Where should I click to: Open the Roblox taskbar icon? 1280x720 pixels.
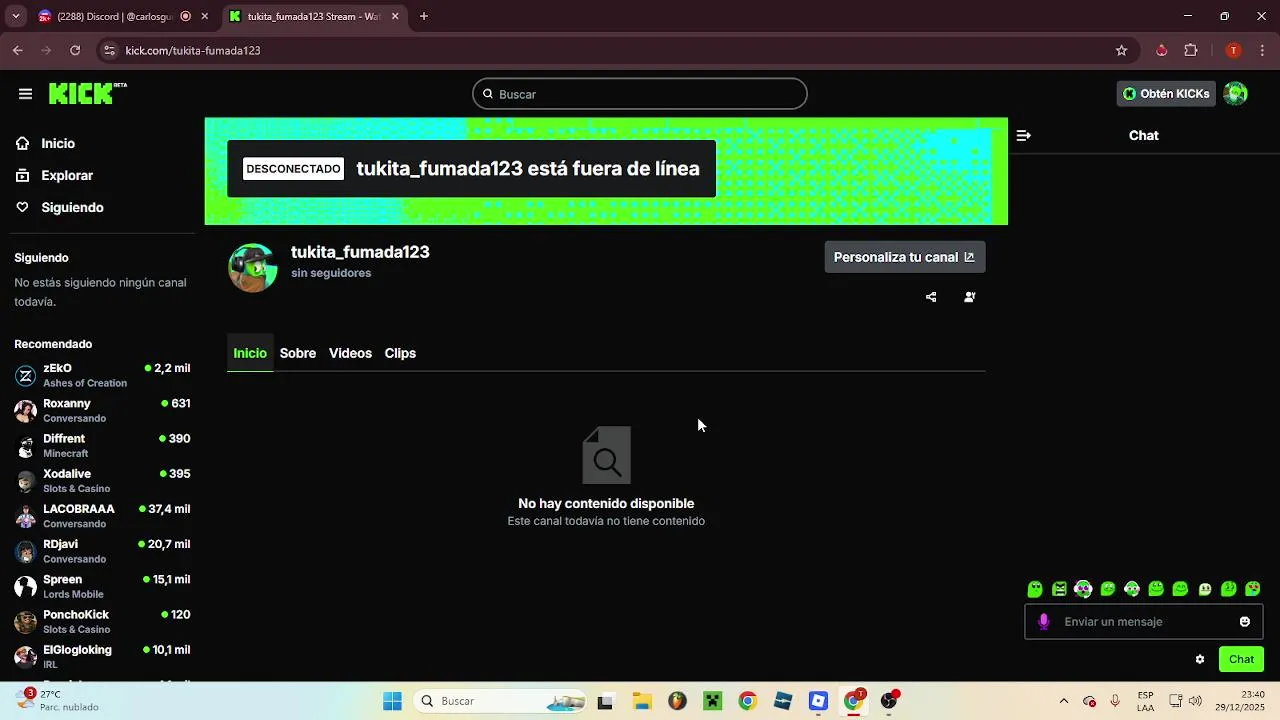pyautogui.click(x=819, y=702)
